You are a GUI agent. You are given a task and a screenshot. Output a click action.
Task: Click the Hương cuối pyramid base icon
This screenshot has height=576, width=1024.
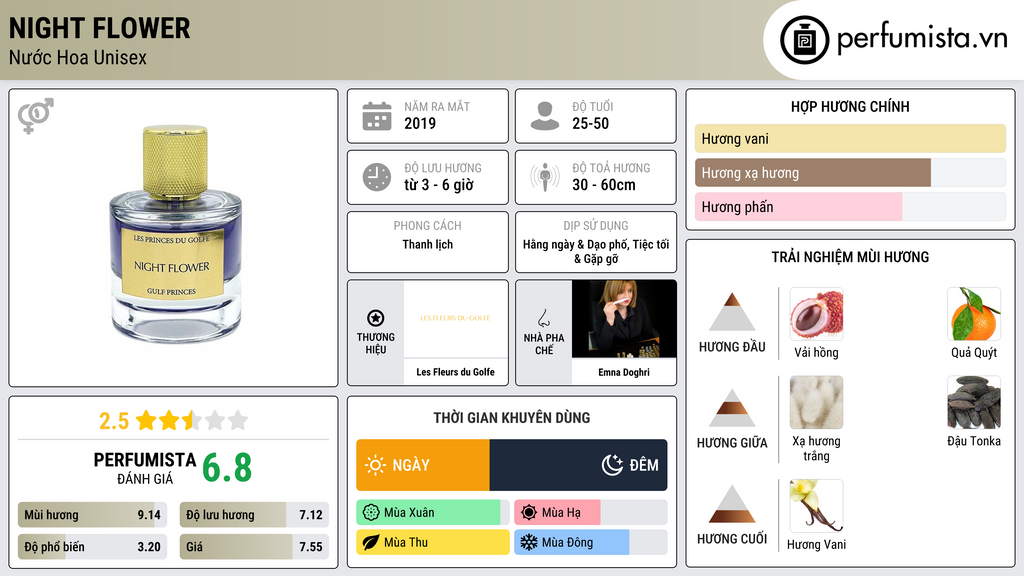[732, 504]
